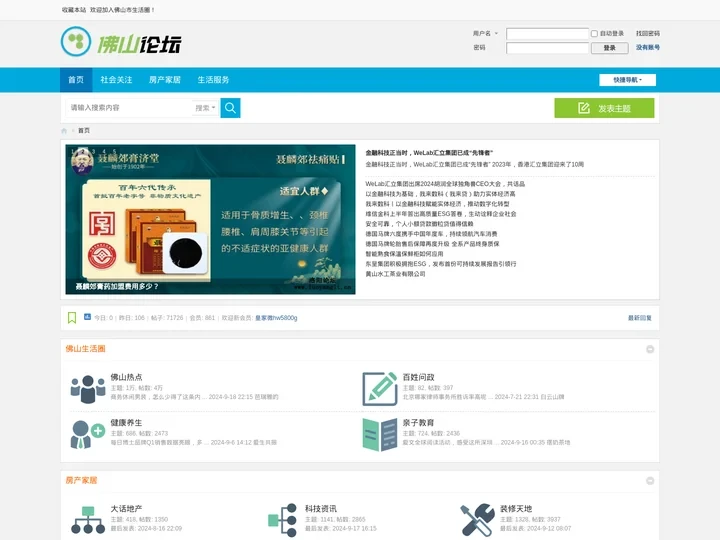
Task: Toggle 自动登录 checkbox
Action: pyautogui.click(x=594, y=34)
